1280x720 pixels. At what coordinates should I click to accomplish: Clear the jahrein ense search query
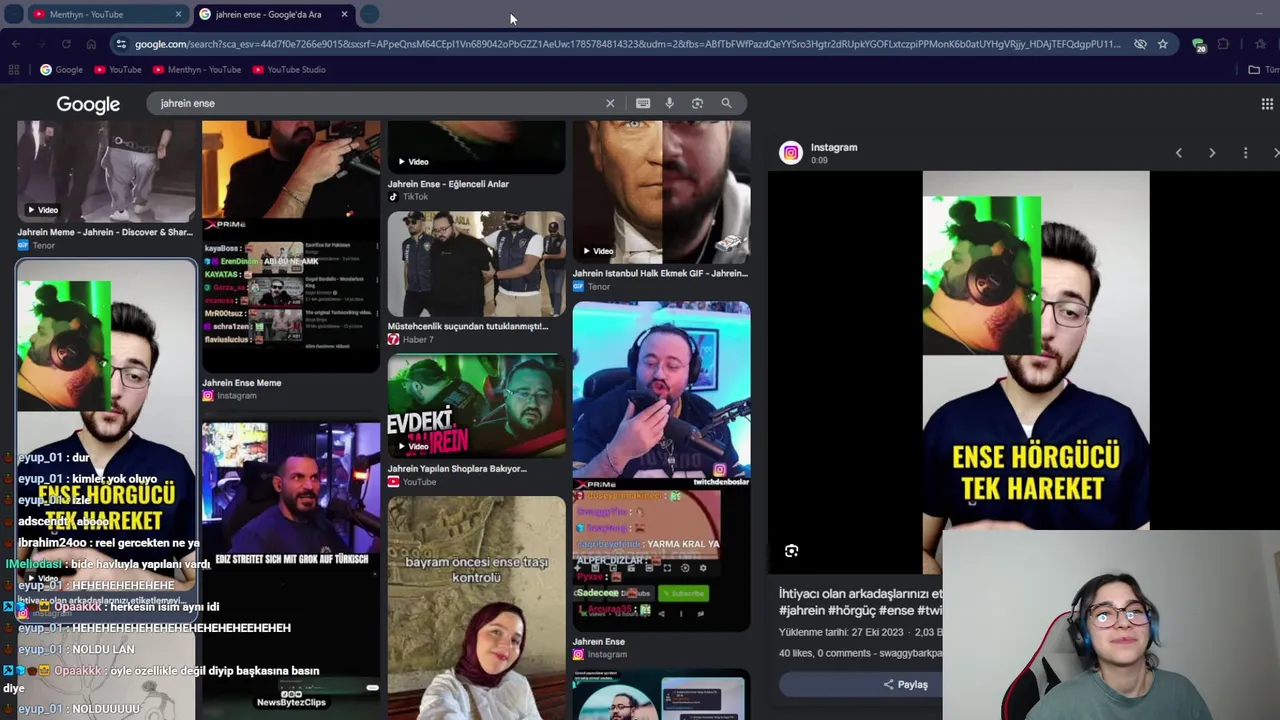610,103
